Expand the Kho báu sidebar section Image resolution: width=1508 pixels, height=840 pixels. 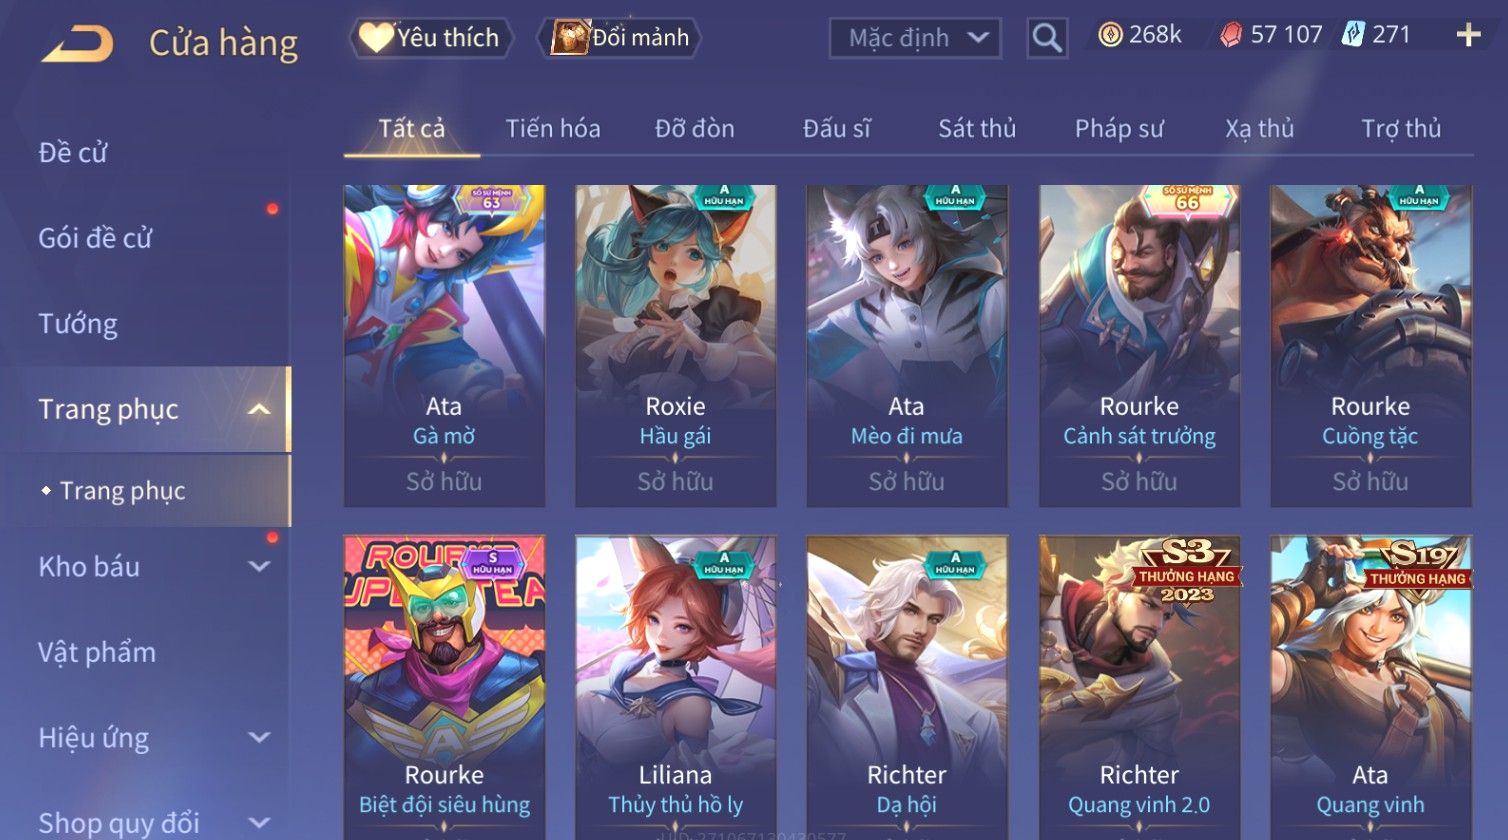tap(259, 567)
